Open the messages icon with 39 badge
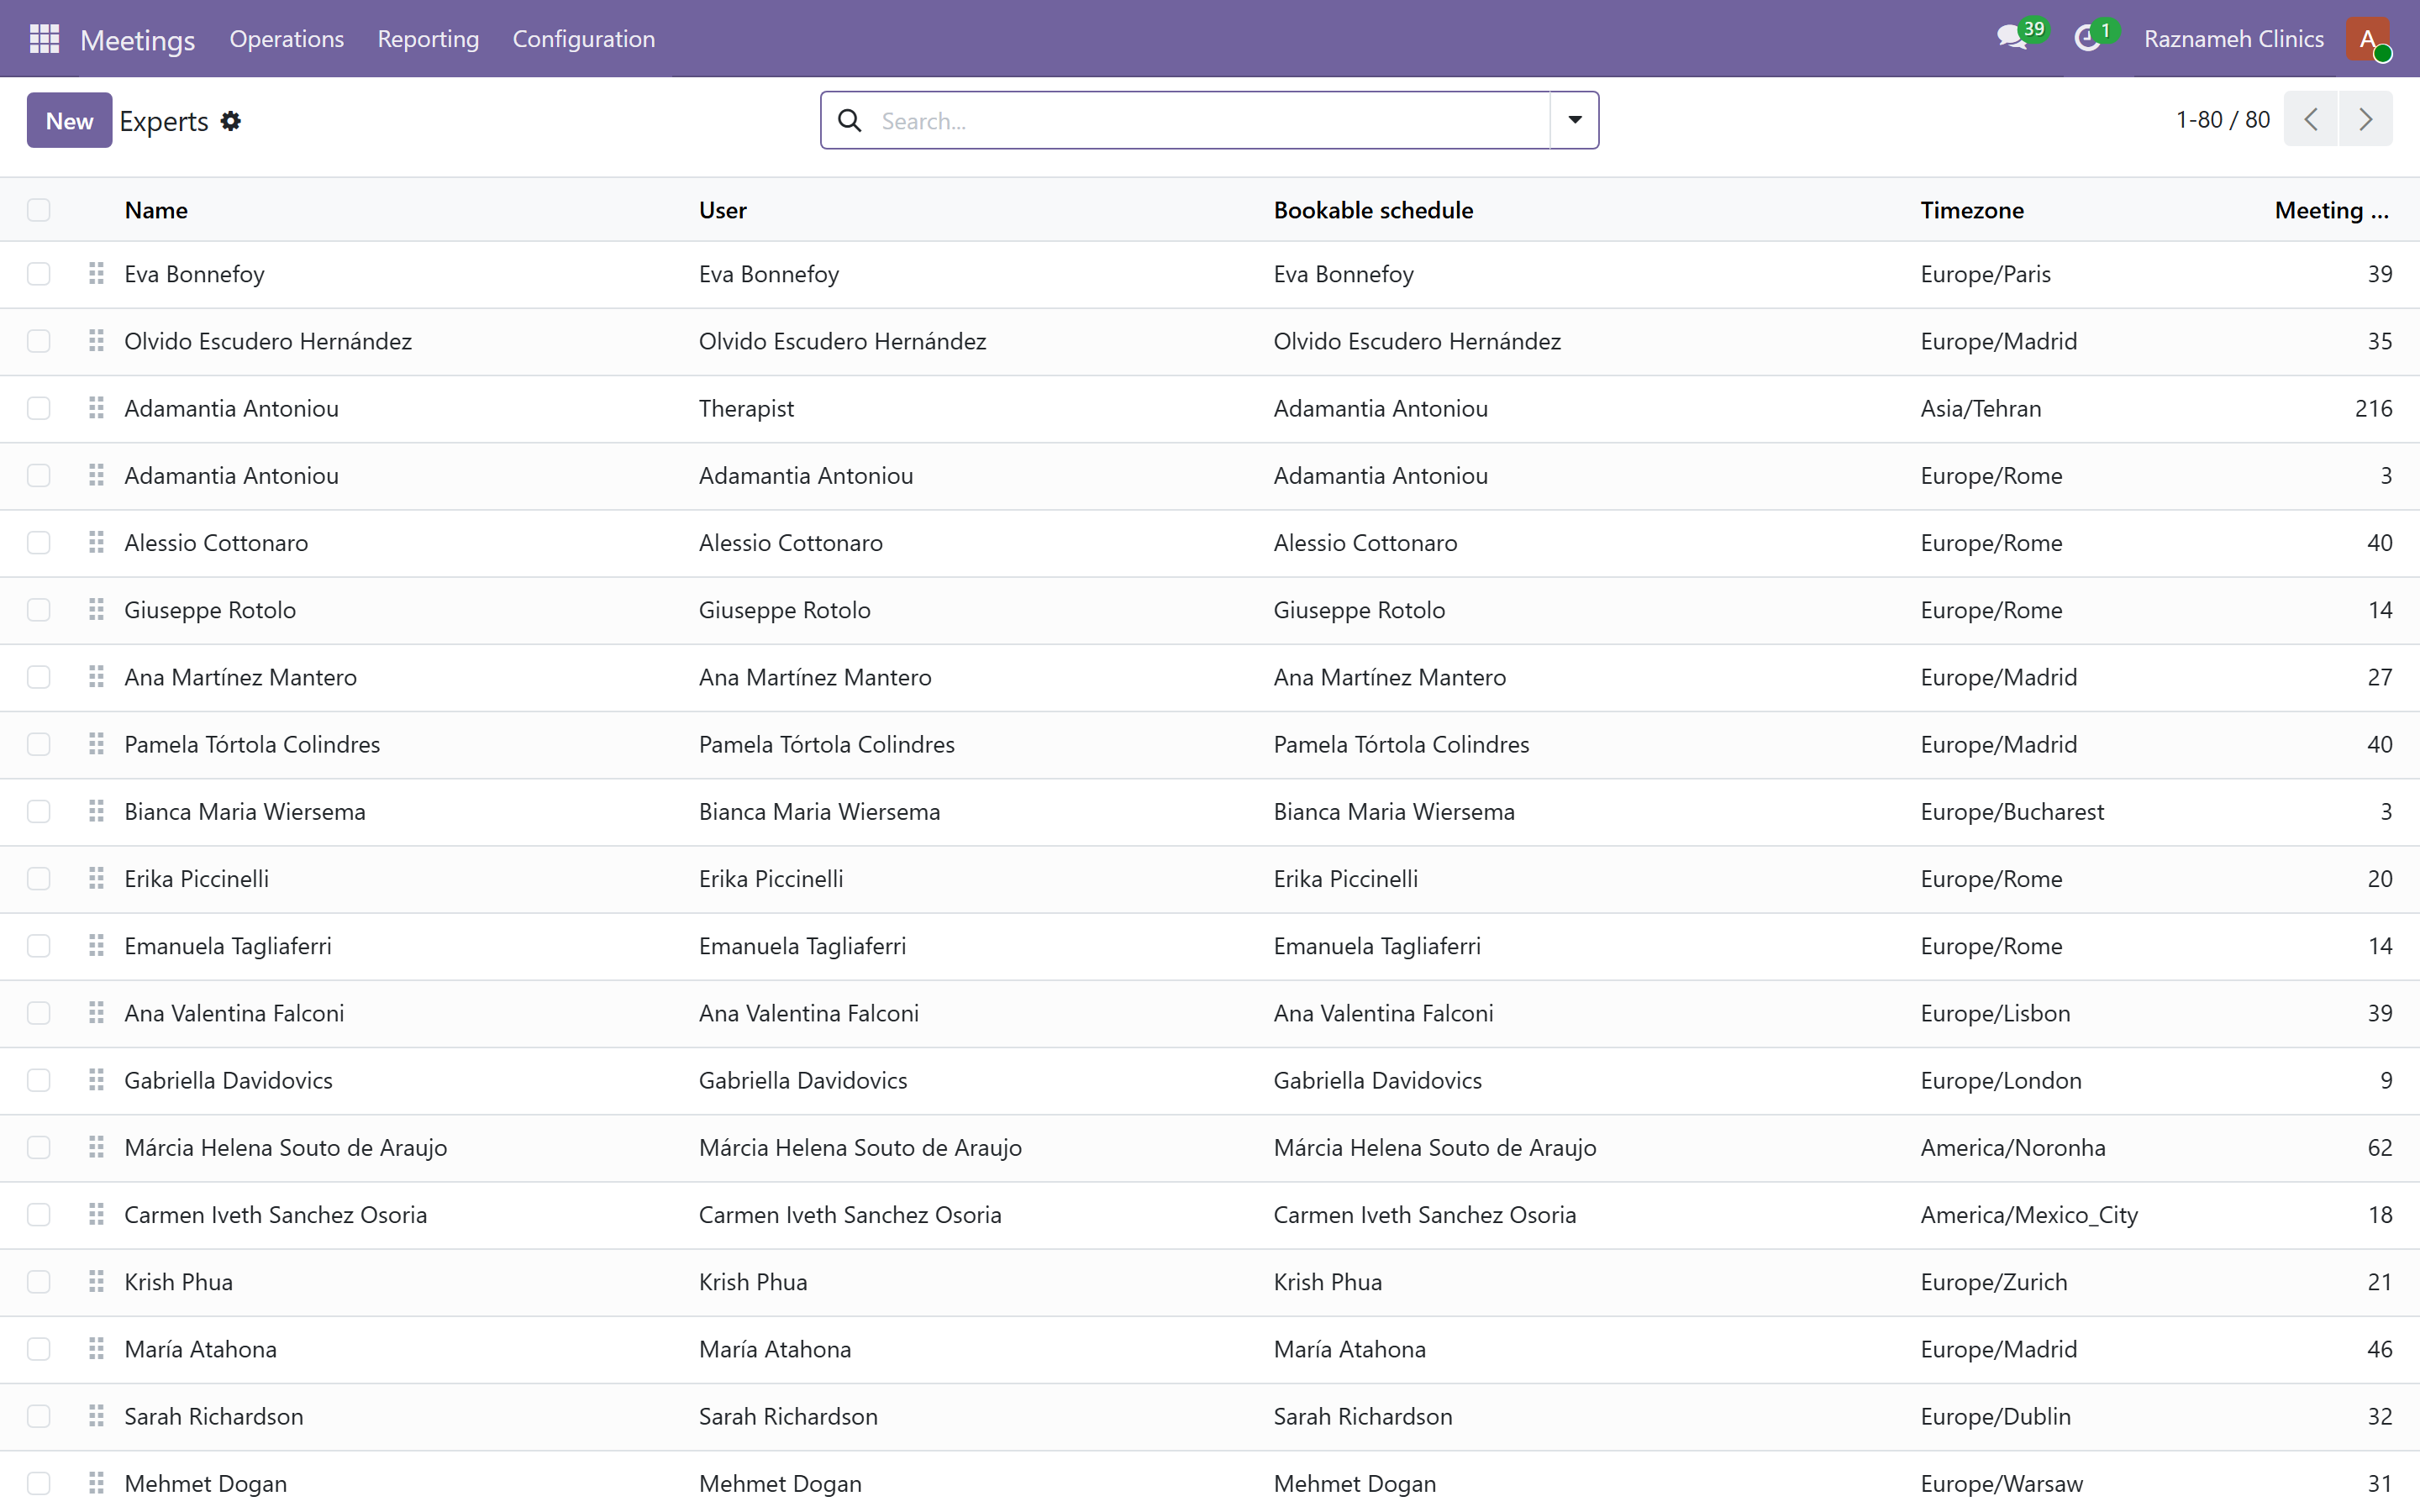 click(x=2020, y=37)
